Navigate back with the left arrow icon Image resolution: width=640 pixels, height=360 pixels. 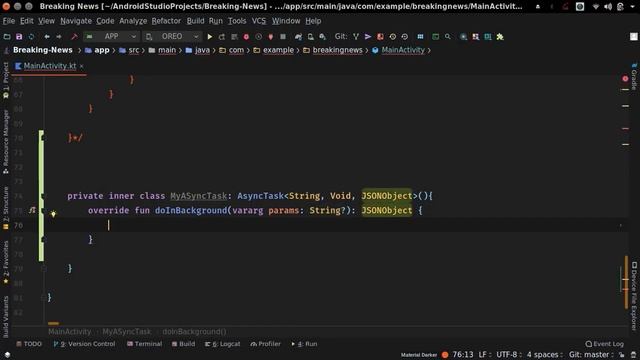(x=47, y=37)
